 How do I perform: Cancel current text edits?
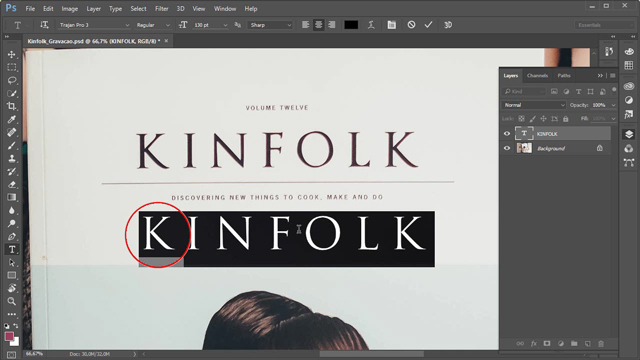(x=411, y=25)
